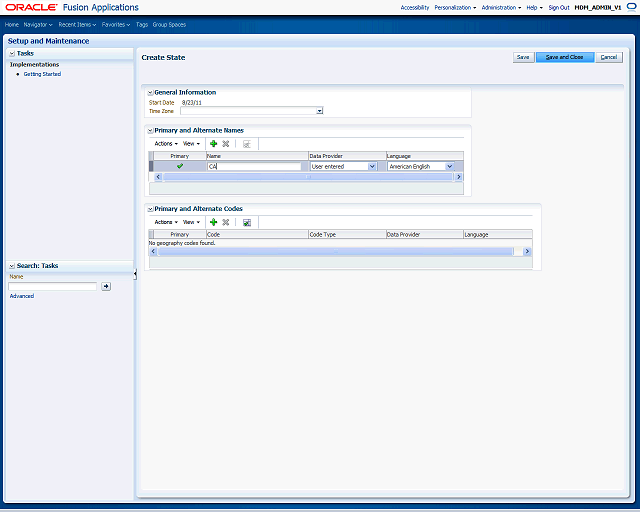Open the Language 'American English' dropdown
The width and height of the screenshot is (640, 512).
pyautogui.click(x=449, y=166)
